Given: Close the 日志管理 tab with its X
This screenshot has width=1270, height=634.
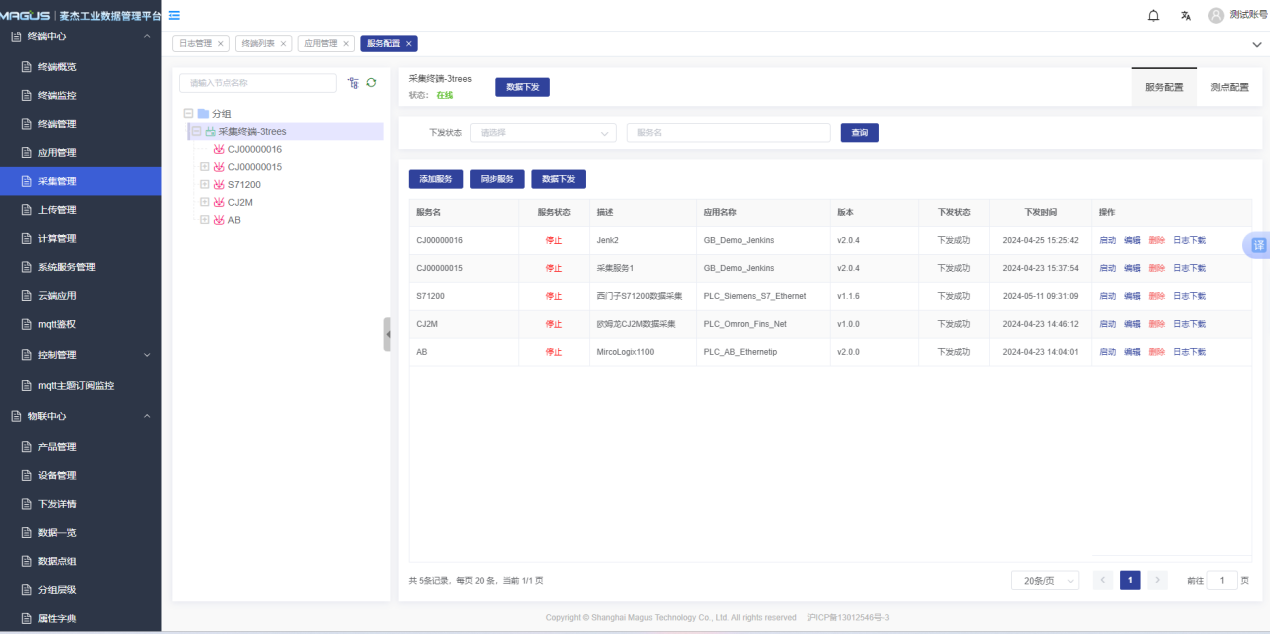Looking at the screenshot, I should [221, 43].
